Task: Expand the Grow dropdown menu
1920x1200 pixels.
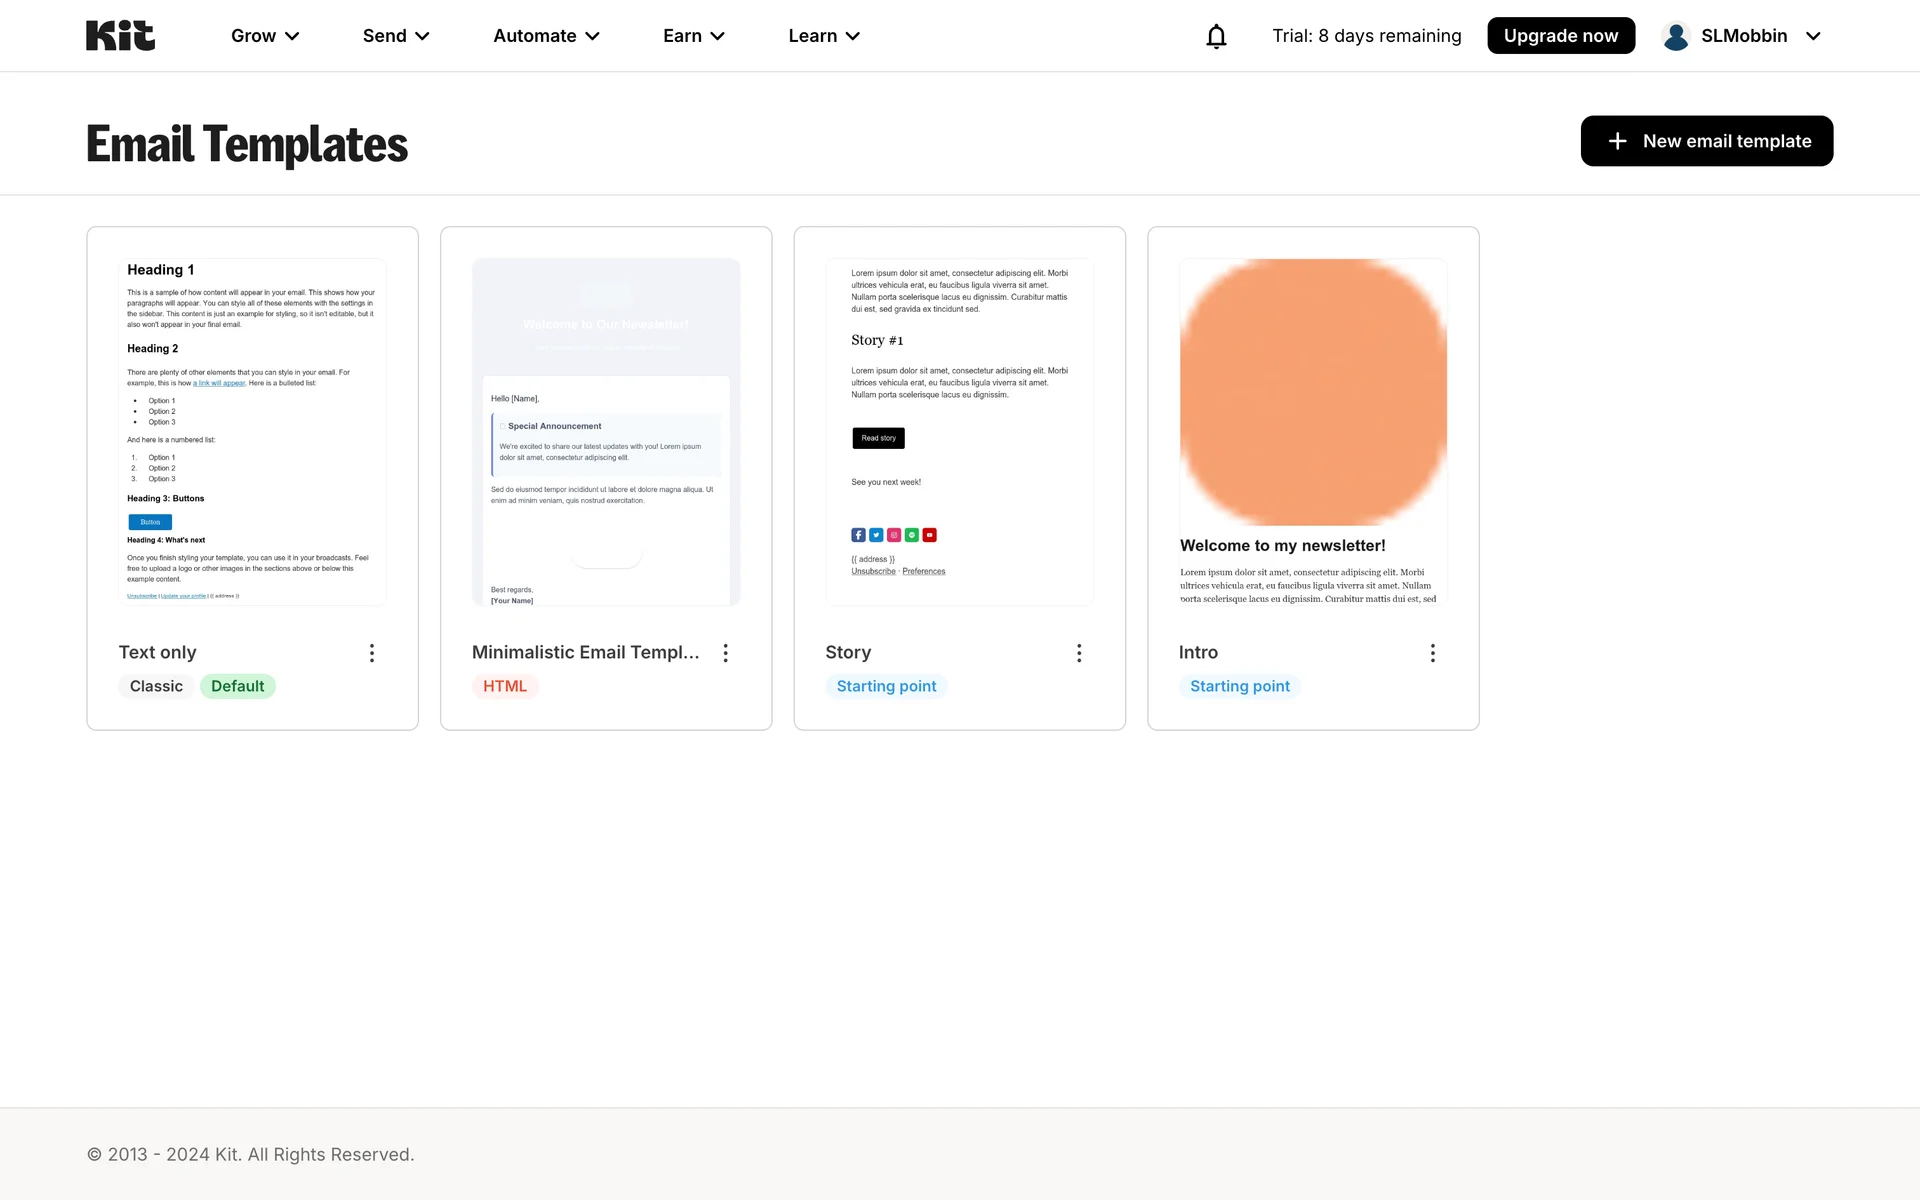Action: click(x=265, y=36)
